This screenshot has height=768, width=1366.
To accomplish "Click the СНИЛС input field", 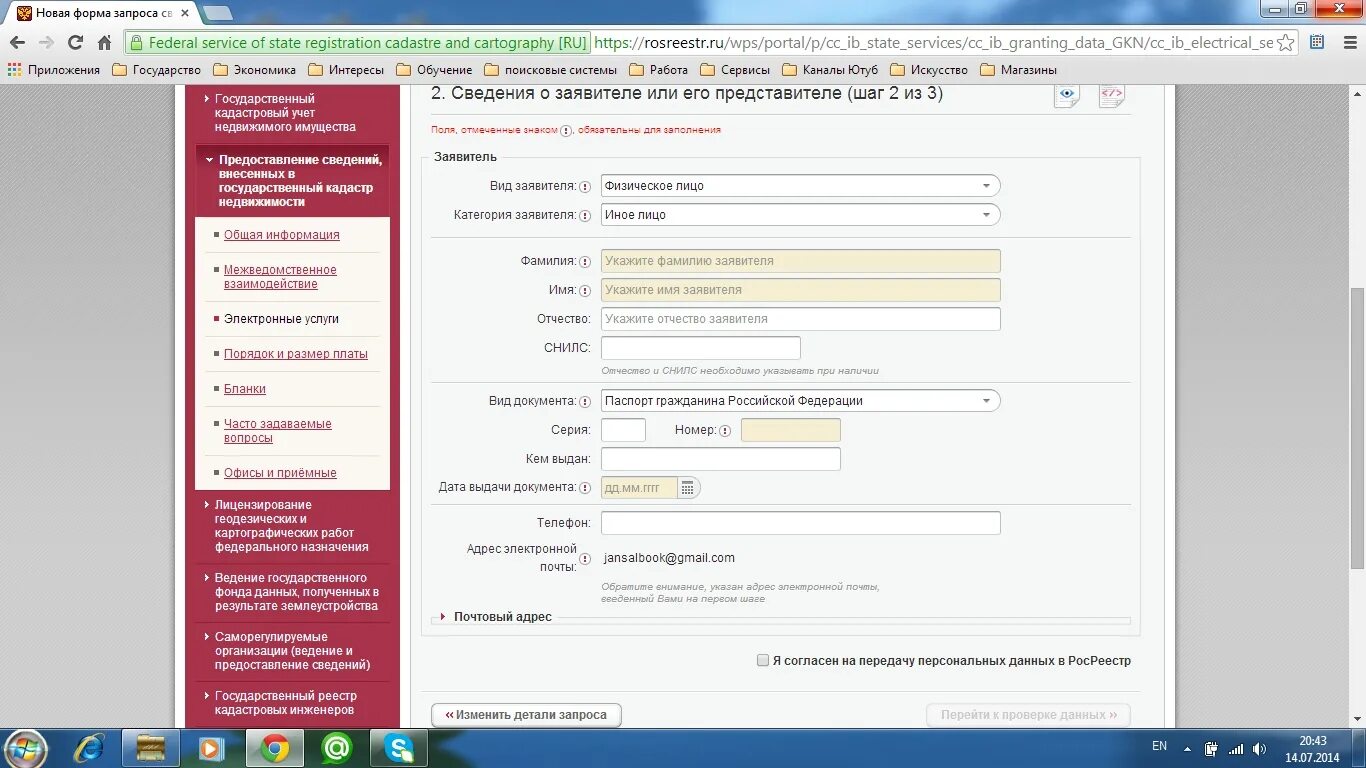I will pos(700,348).
